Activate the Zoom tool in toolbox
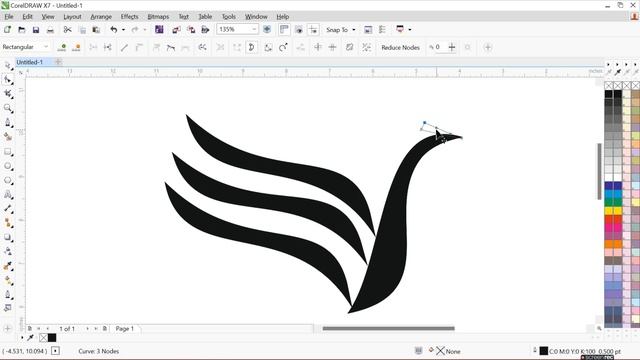The height and width of the screenshot is (360, 640). tap(8, 108)
